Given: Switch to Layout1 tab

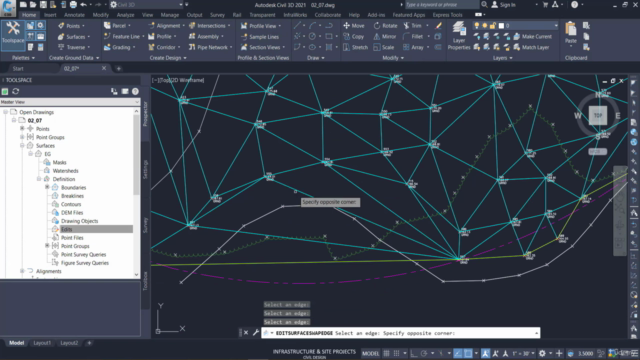Looking at the screenshot, I should point(42,343).
